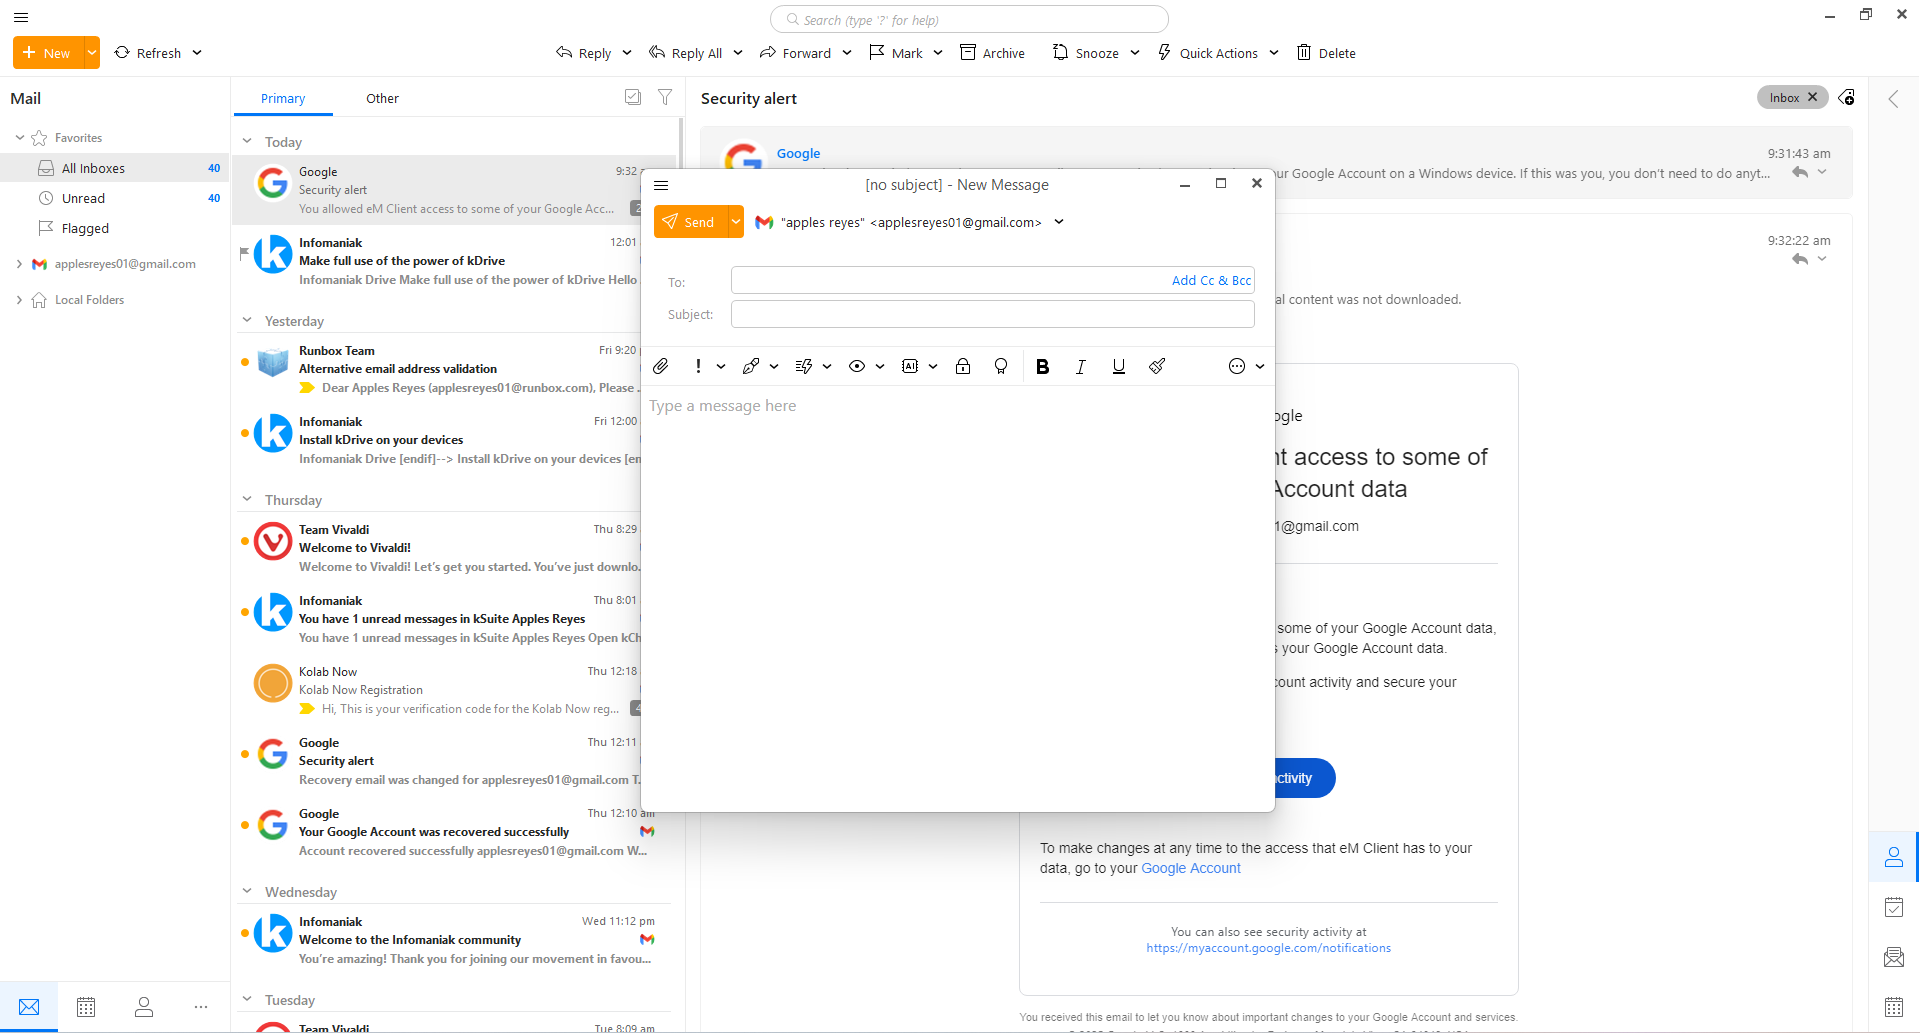Viewport: 1920px width, 1033px height.
Task: Open contacts icon in bottom navigation bar
Action: coord(144,1007)
